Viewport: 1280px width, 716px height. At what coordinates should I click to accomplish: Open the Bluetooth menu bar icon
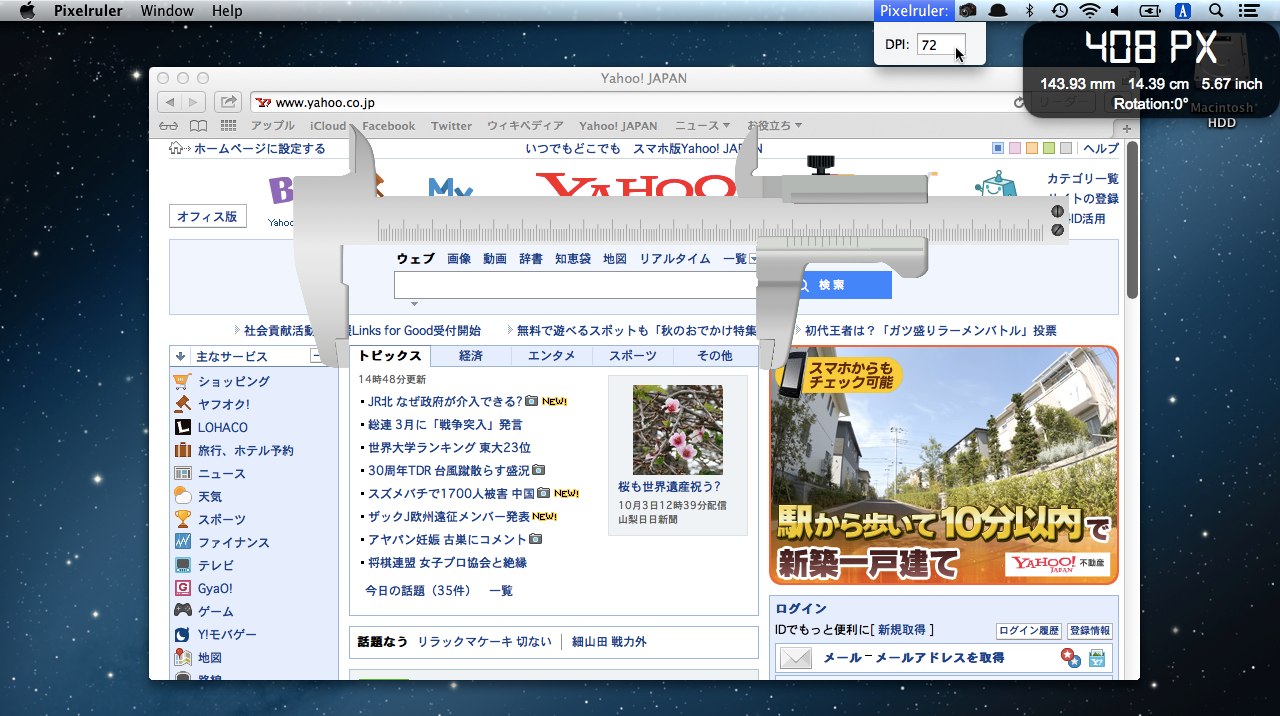[x=1030, y=11]
